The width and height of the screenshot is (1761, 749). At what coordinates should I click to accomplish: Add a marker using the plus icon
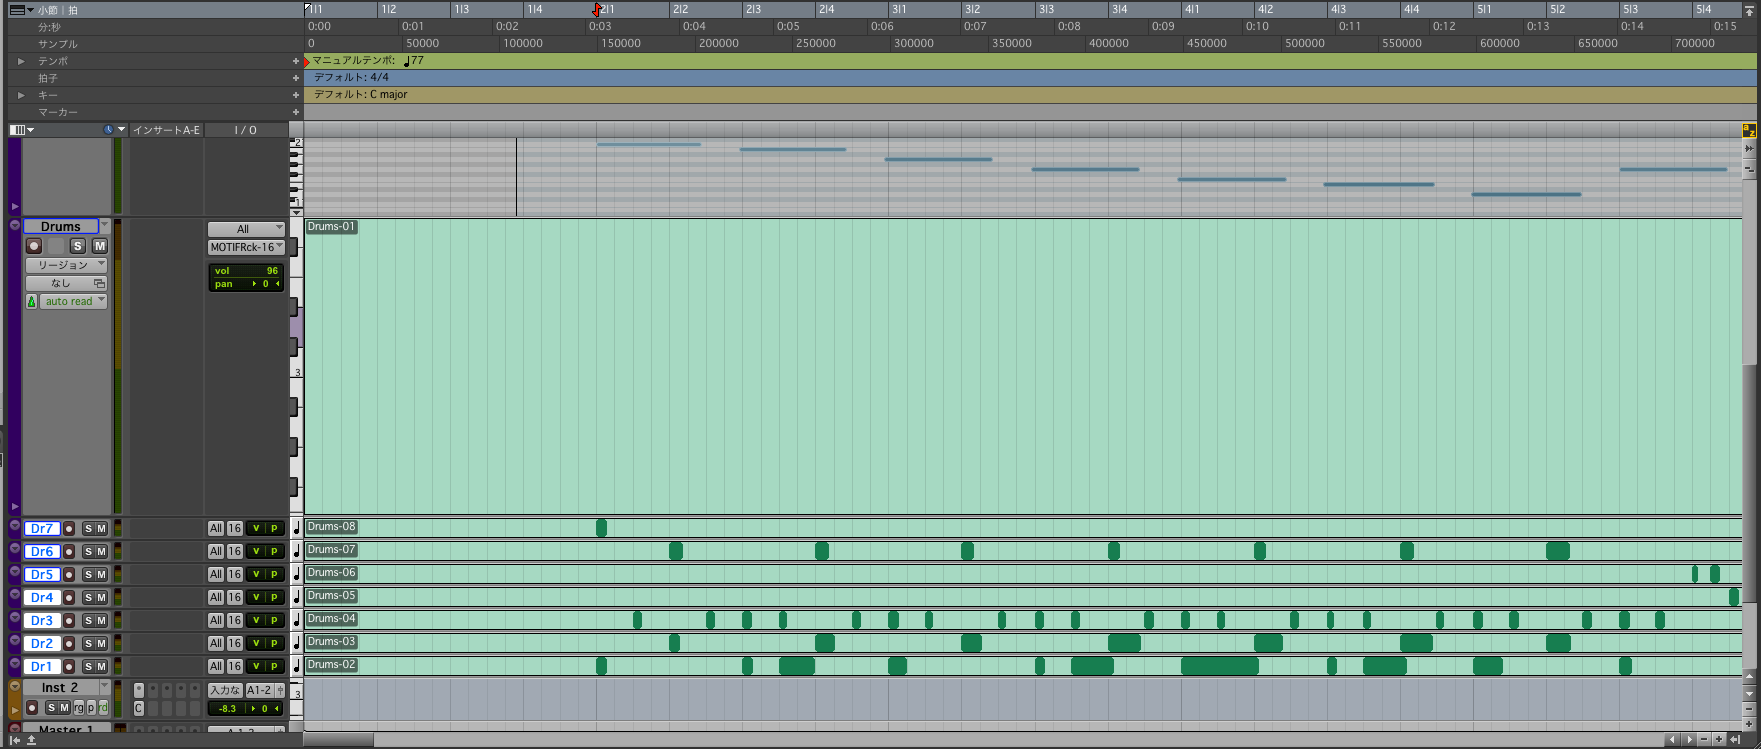click(295, 112)
